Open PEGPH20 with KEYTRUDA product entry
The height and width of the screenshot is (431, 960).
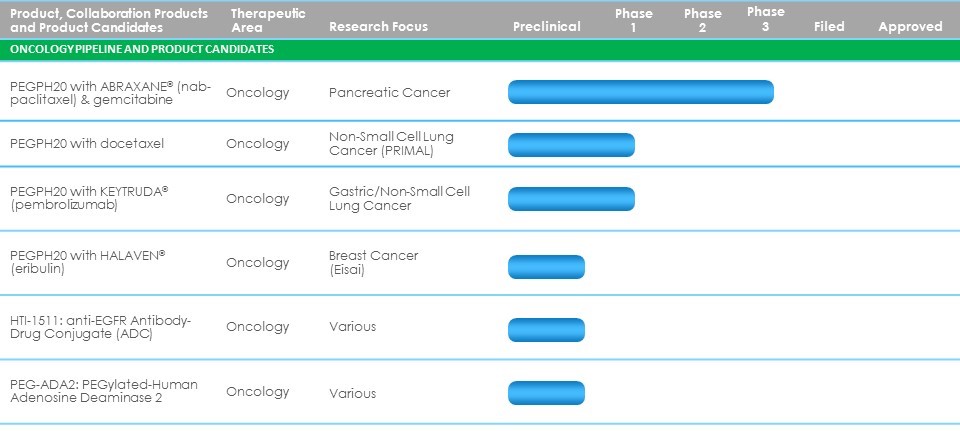coord(88,198)
